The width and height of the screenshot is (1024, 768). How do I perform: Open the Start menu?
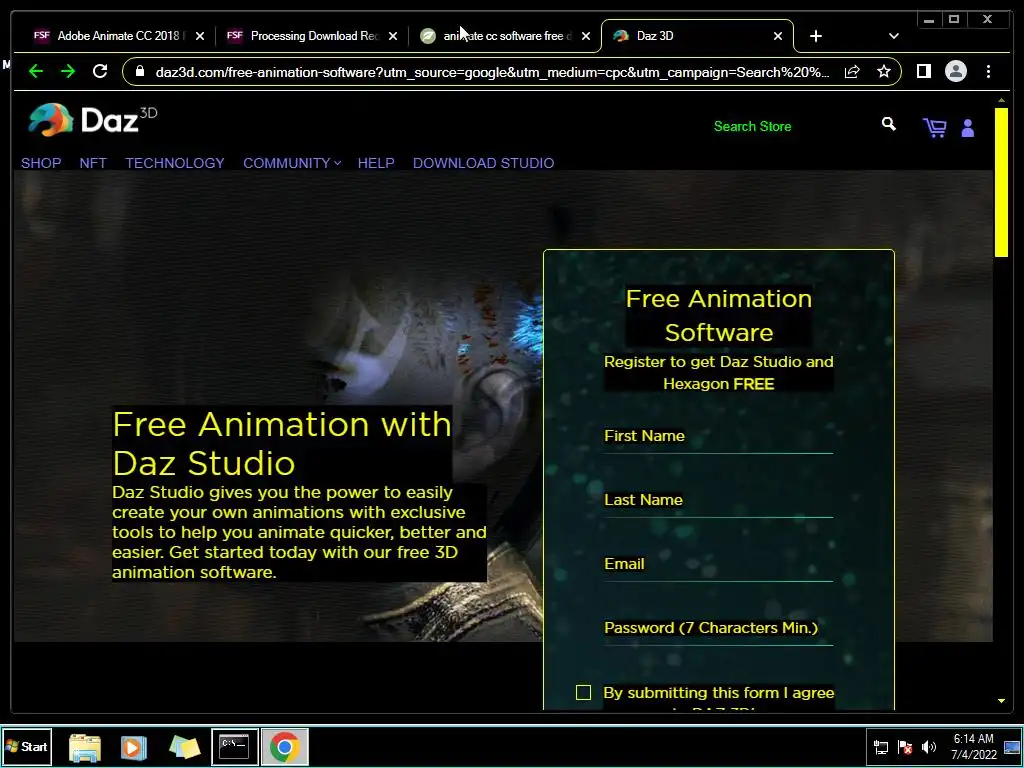click(x=27, y=746)
